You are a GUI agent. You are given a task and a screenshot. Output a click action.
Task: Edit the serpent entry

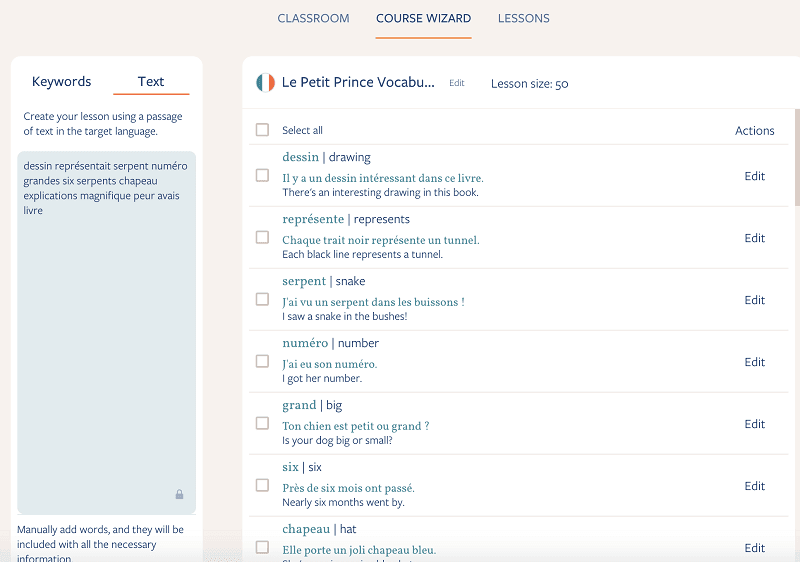click(755, 300)
